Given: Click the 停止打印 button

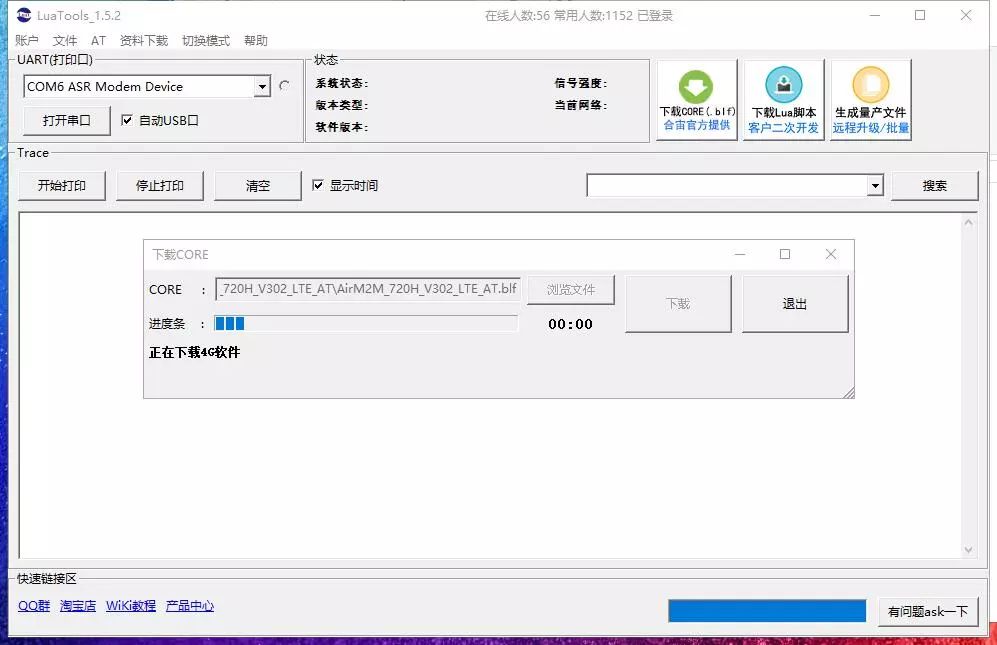Looking at the screenshot, I should [160, 186].
